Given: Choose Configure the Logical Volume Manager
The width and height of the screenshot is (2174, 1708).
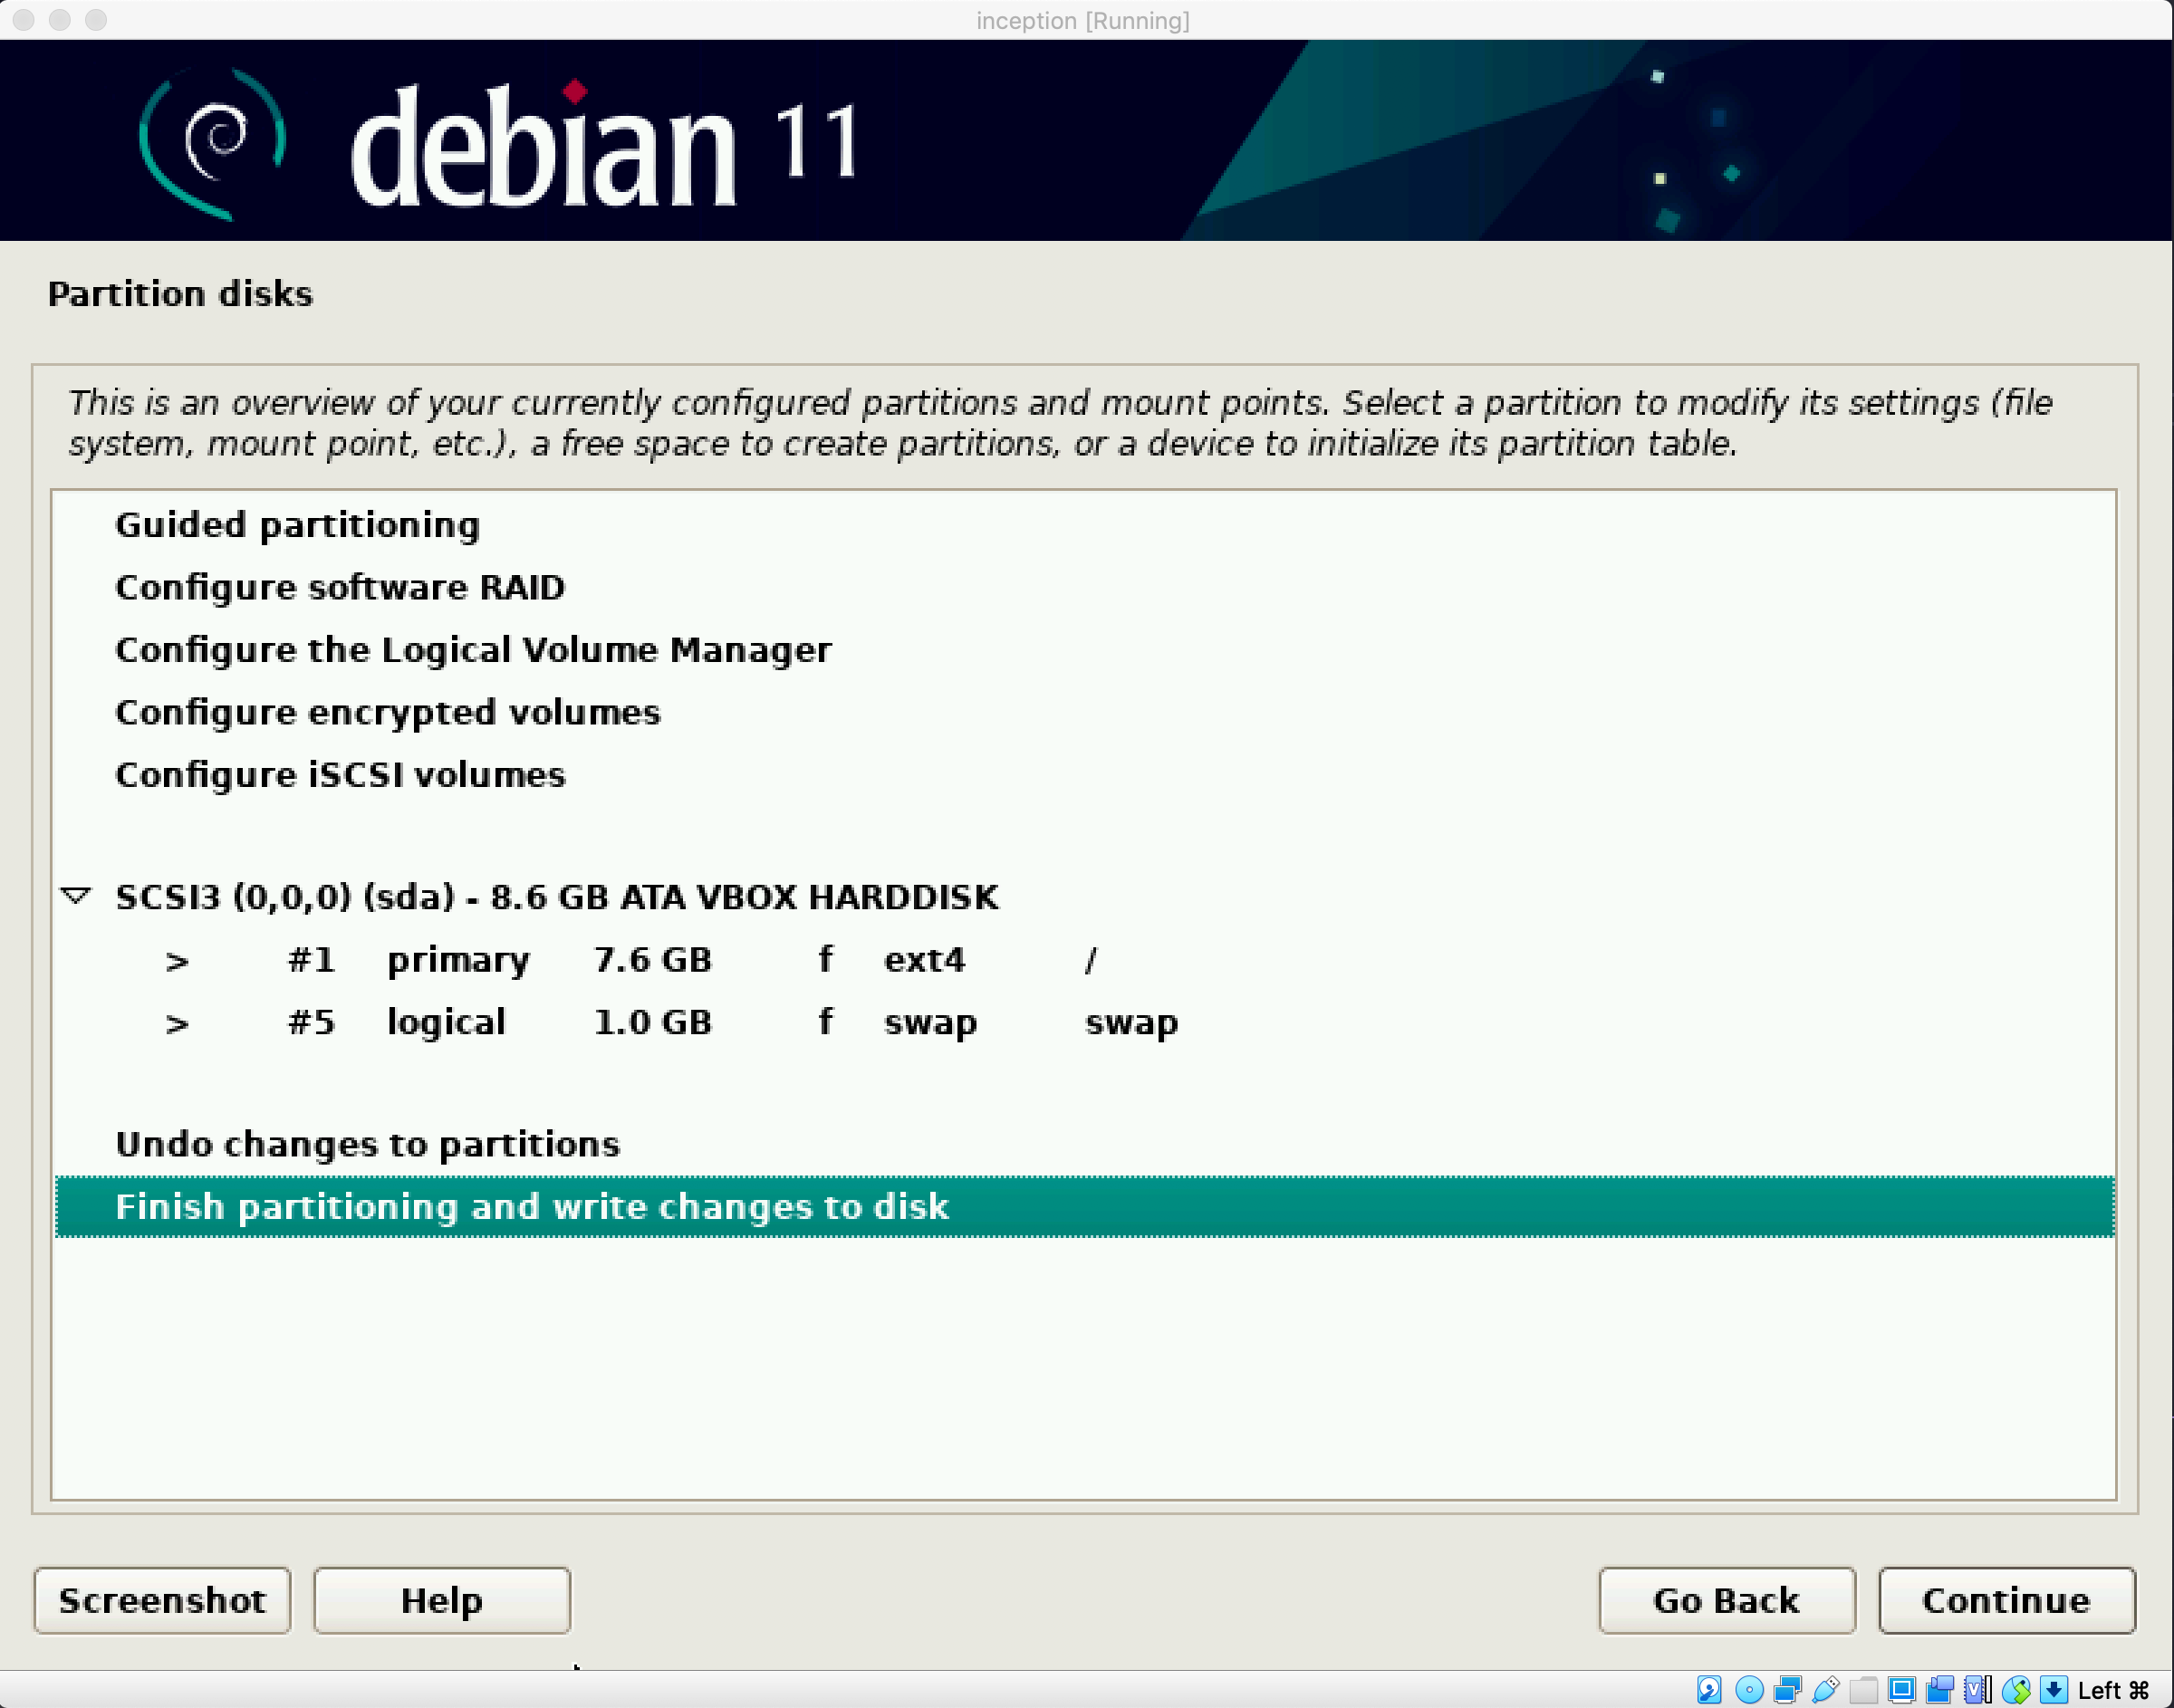Looking at the screenshot, I should tap(473, 650).
